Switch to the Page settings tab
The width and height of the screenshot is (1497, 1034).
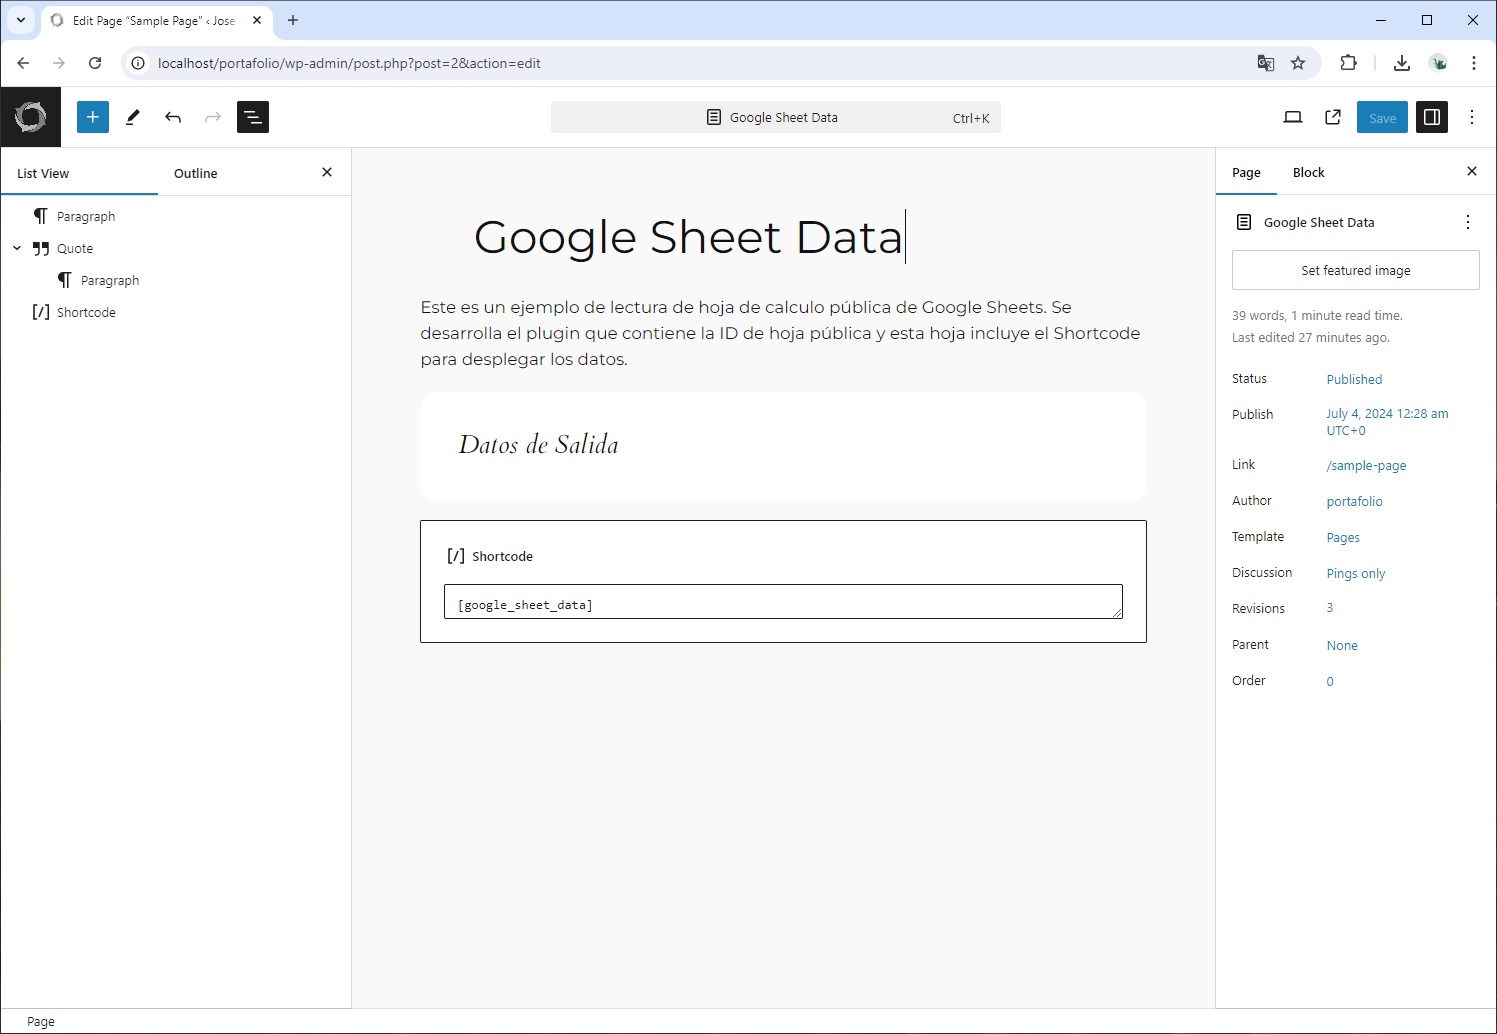pos(1246,172)
